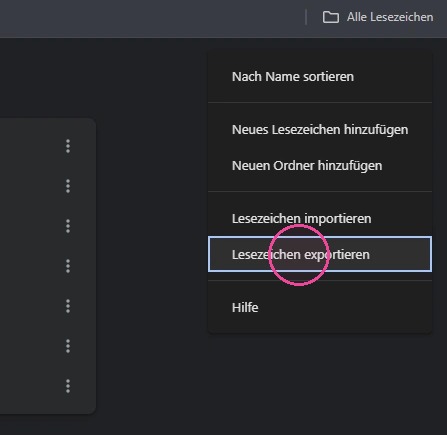Open the bottom row's three-dot more-actions menu

click(x=68, y=386)
